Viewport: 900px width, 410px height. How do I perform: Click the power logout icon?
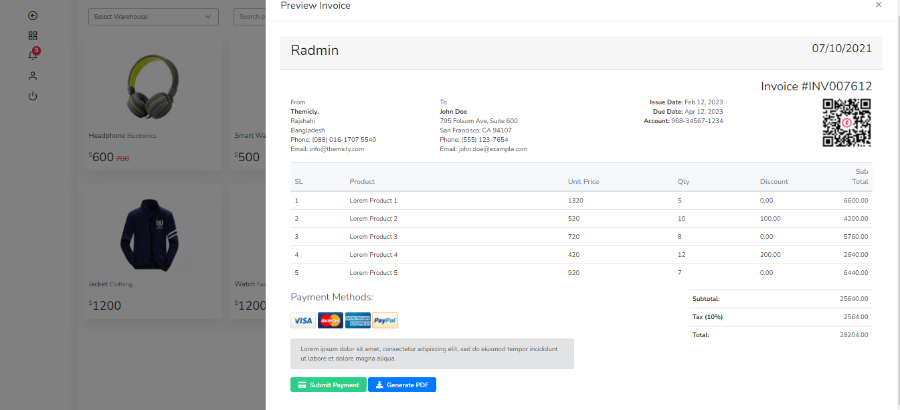33,96
